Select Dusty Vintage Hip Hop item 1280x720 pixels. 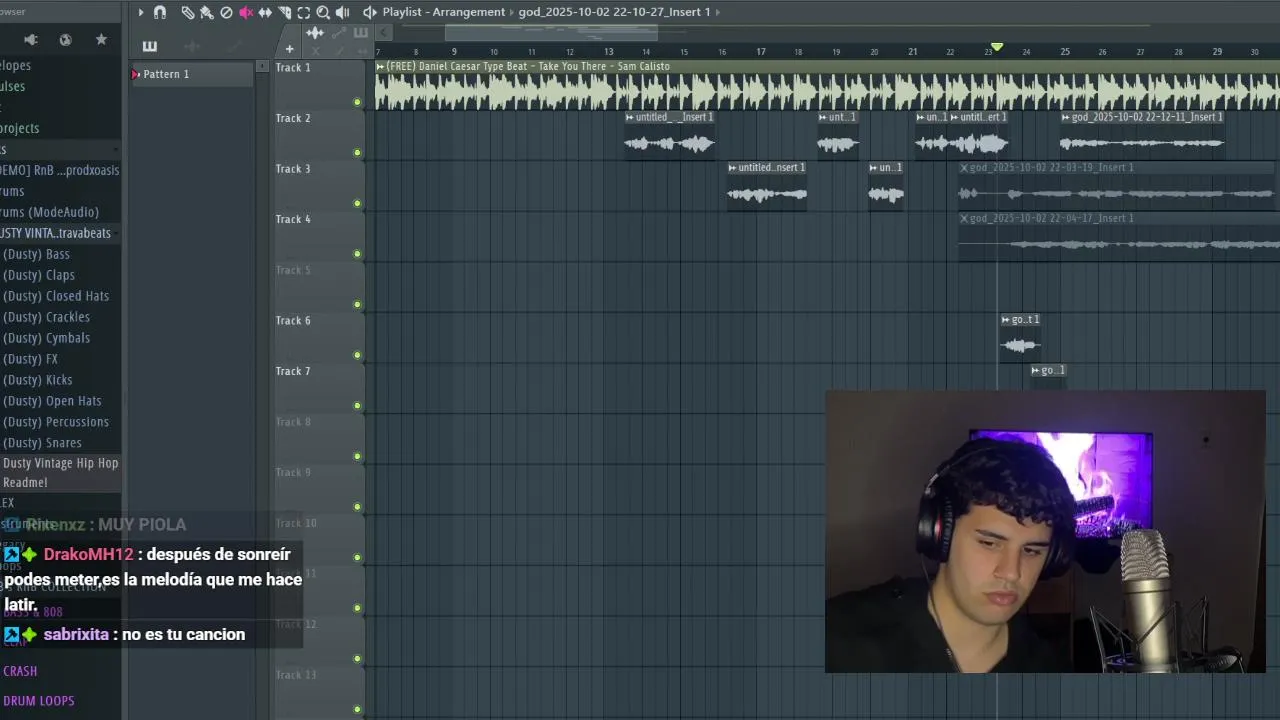click(60, 463)
